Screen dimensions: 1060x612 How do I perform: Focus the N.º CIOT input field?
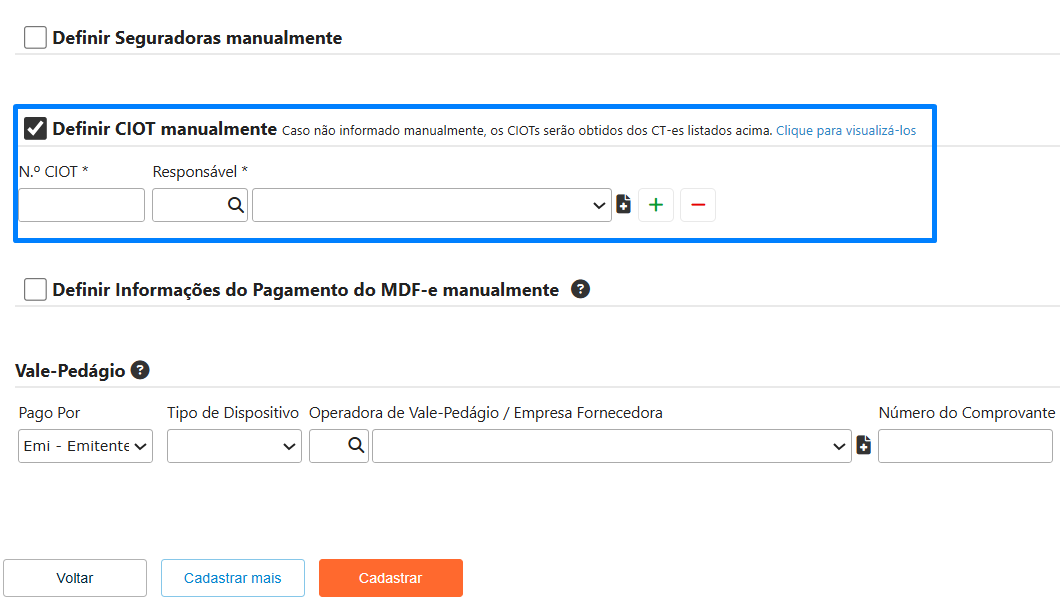[x=82, y=205]
